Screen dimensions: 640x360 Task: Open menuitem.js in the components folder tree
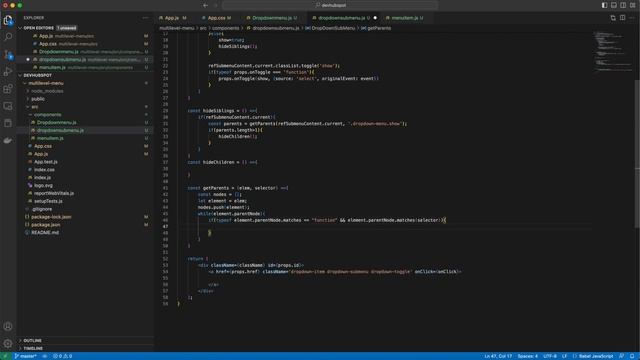[x=50, y=138]
